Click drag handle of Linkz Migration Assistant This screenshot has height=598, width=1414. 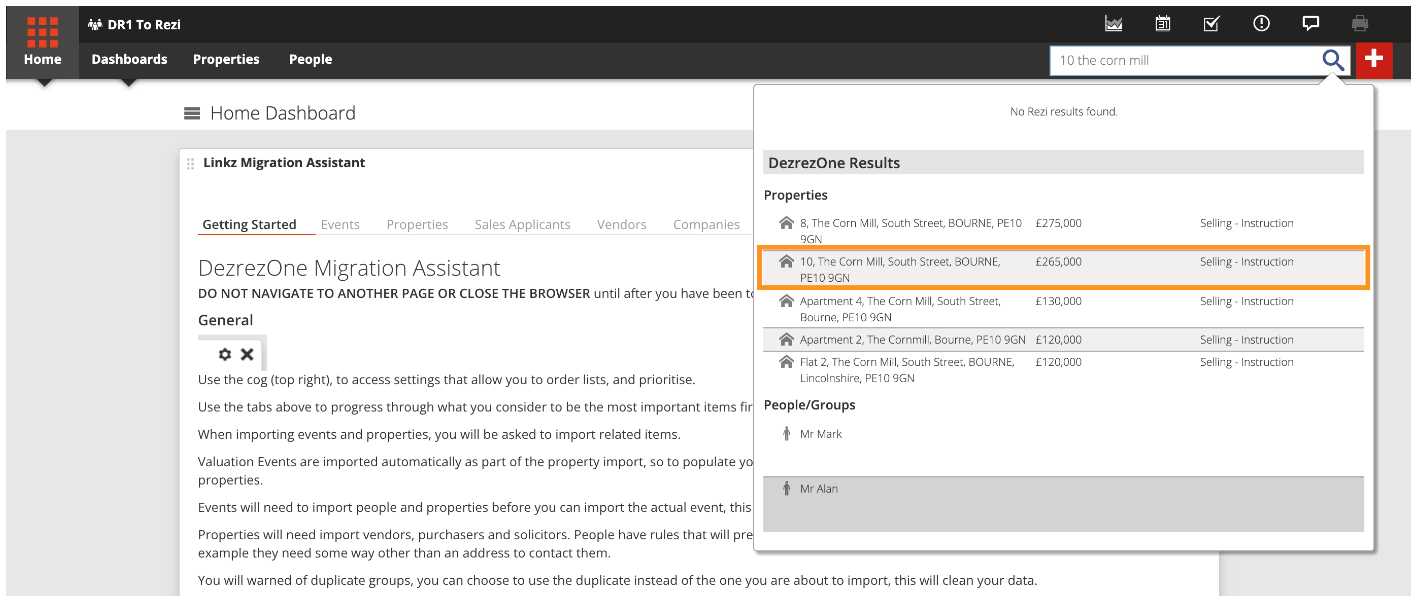pyautogui.click(x=190, y=163)
